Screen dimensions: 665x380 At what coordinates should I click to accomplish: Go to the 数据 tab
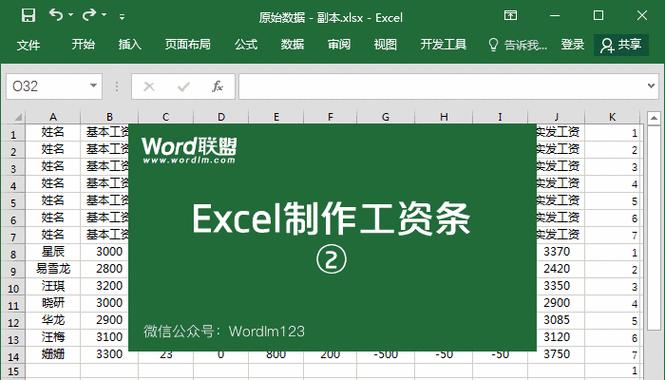tap(292, 44)
